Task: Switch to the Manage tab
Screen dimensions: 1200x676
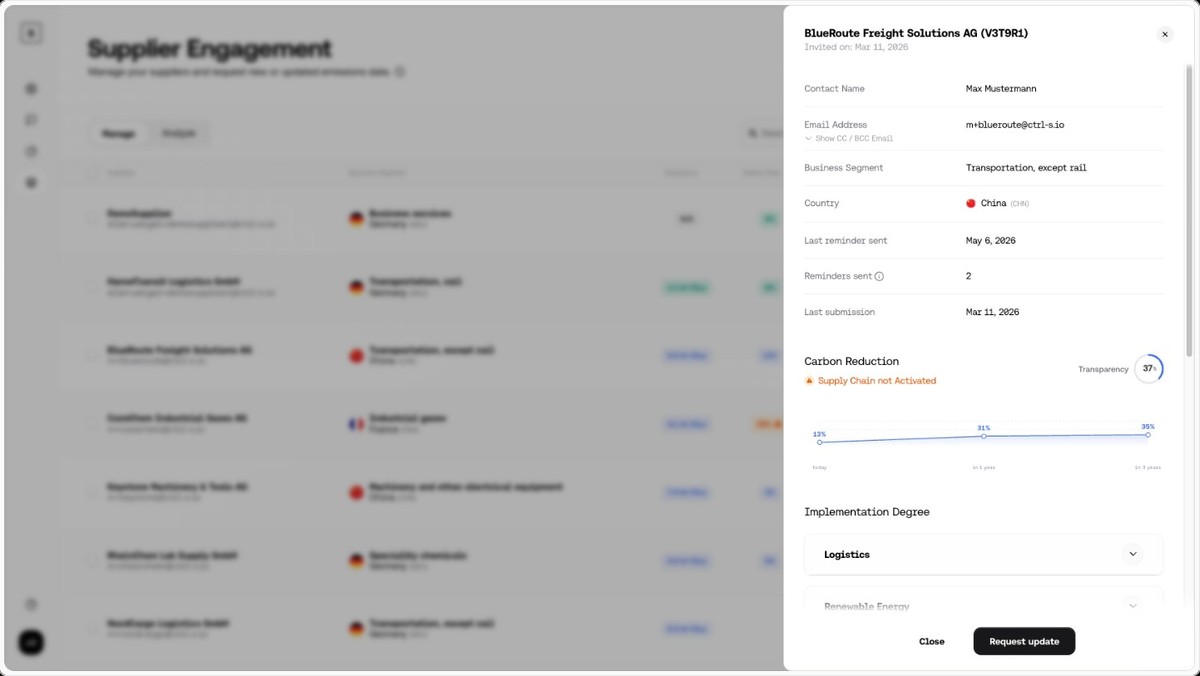Action: (119, 133)
